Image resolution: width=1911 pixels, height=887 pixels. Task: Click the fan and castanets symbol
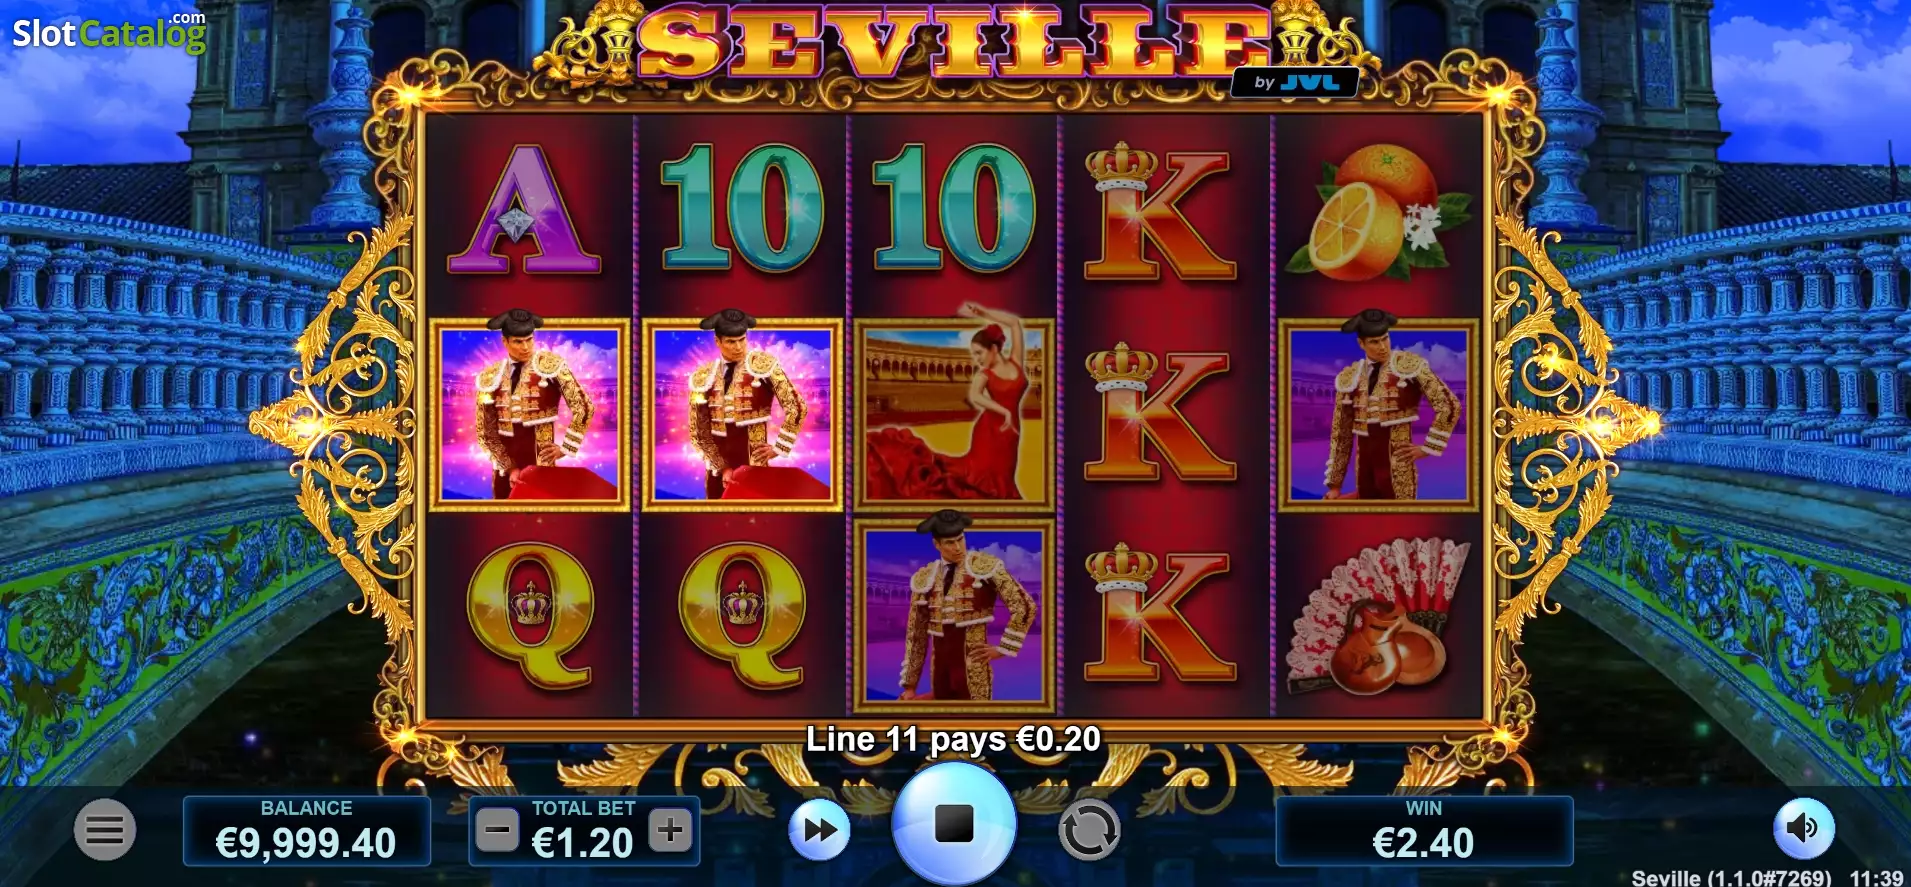pyautogui.click(x=1376, y=615)
